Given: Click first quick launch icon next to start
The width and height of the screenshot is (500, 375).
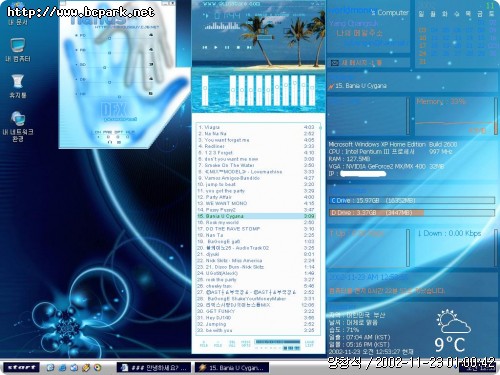Looking at the screenshot, I should pyautogui.click(x=50, y=368).
